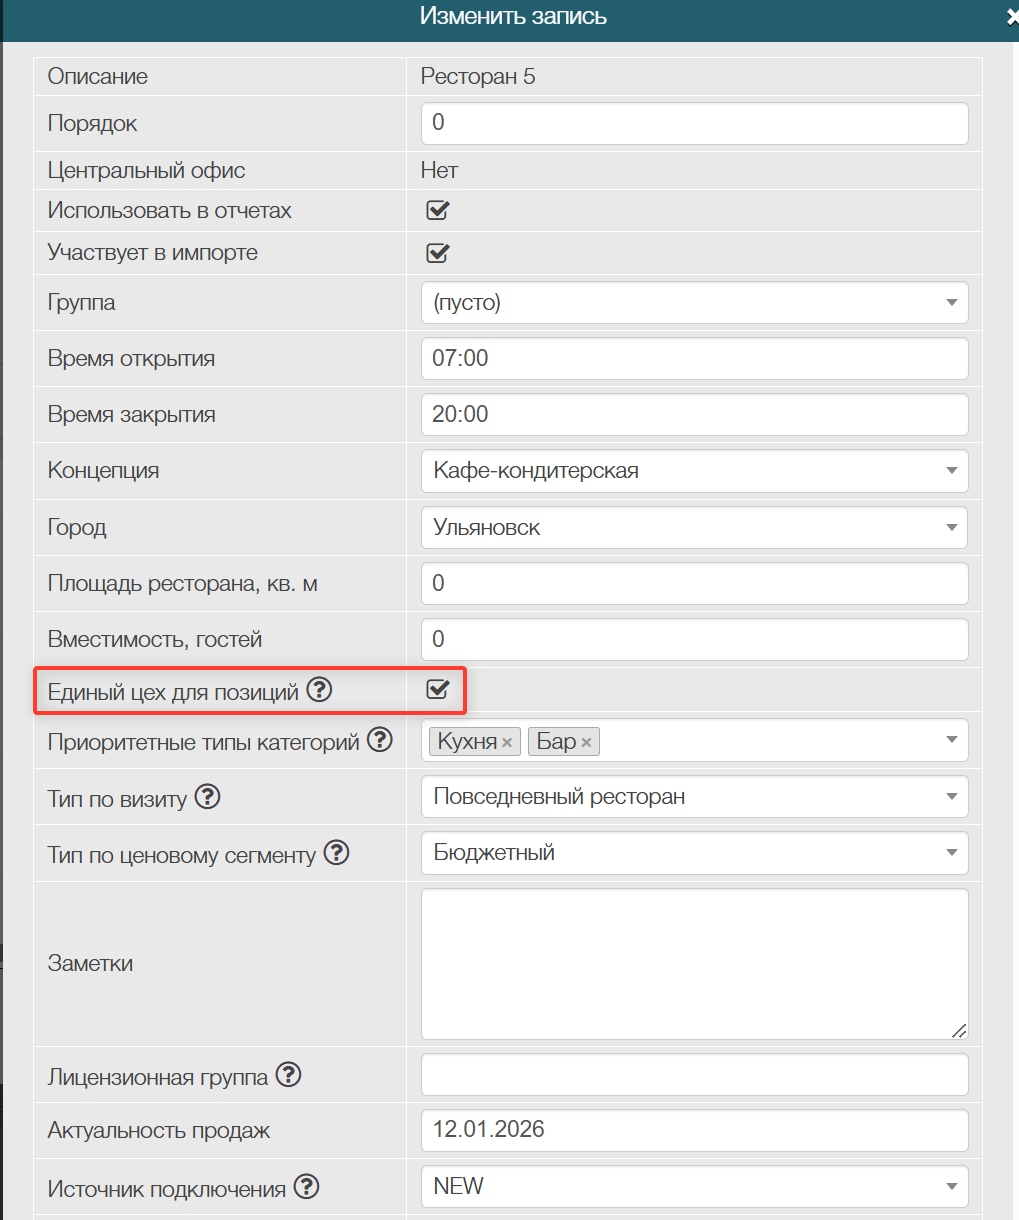Click help icon beside Тип по ценовому сегменту
Image resolution: width=1019 pixels, height=1220 pixels.
(x=337, y=852)
